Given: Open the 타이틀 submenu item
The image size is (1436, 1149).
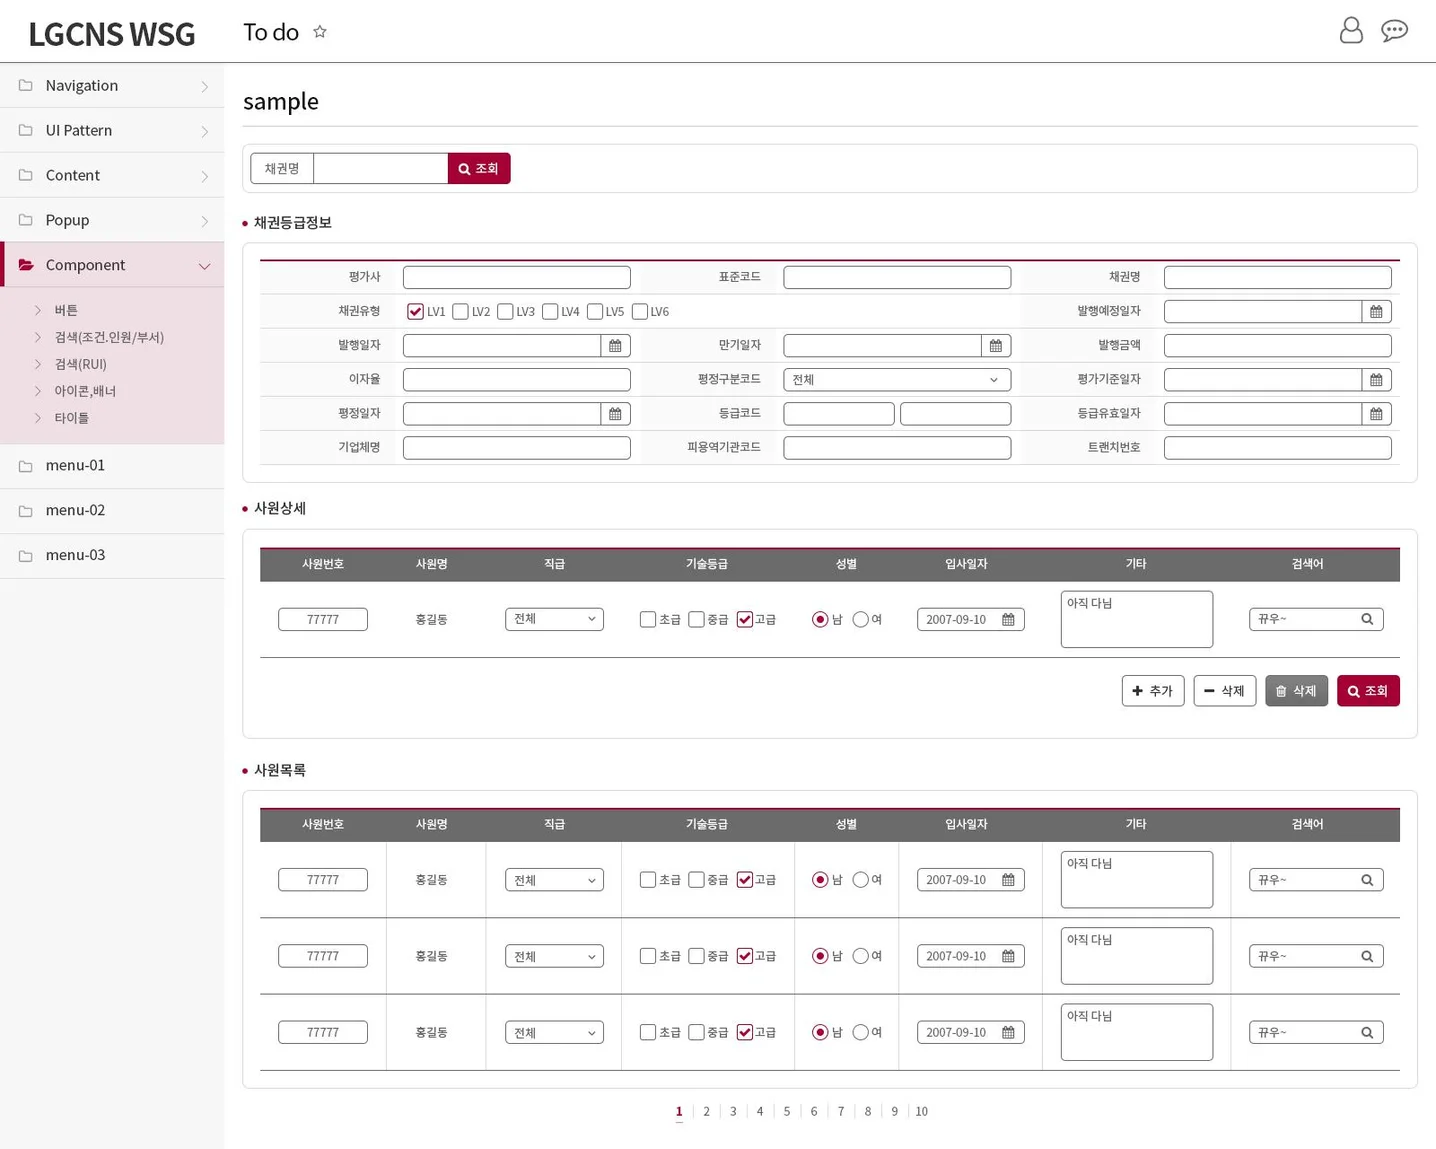Looking at the screenshot, I should click(x=71, y=419).
